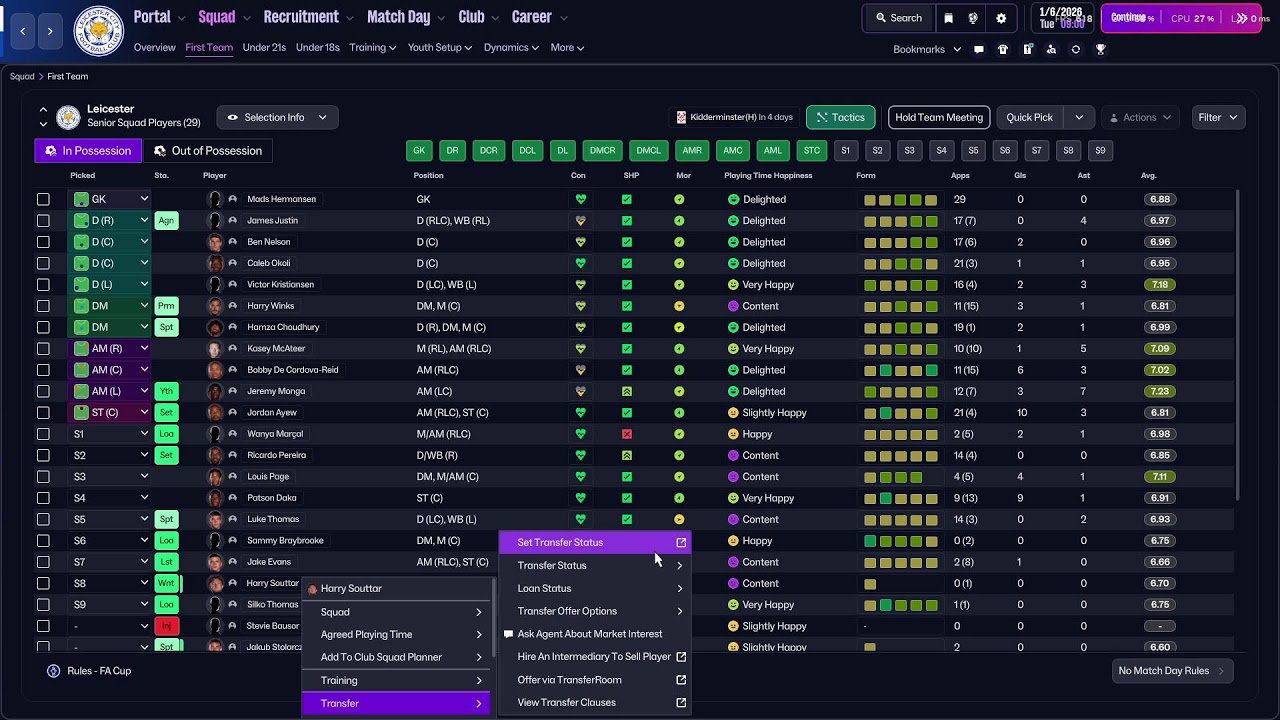Expand the Selection Info dropdown

click(277, 117)
